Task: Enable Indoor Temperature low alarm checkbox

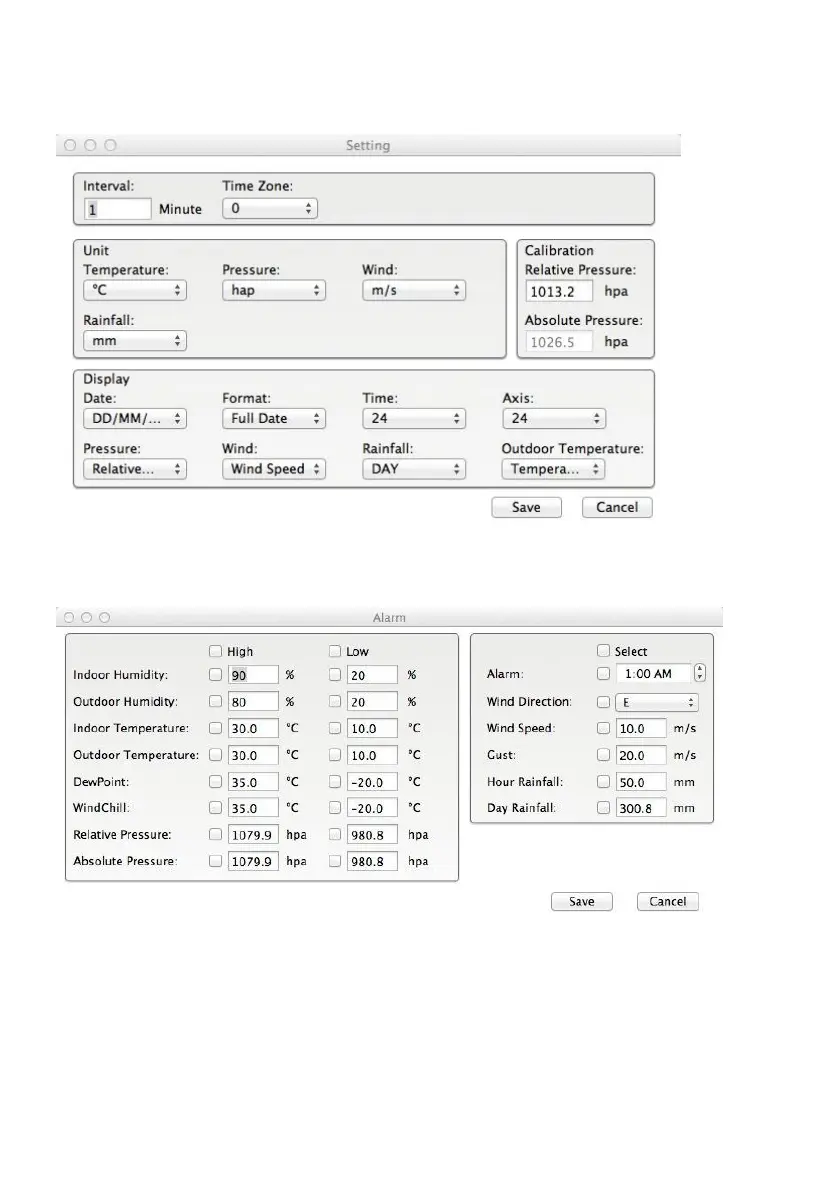Action: [x=335, y=728]
